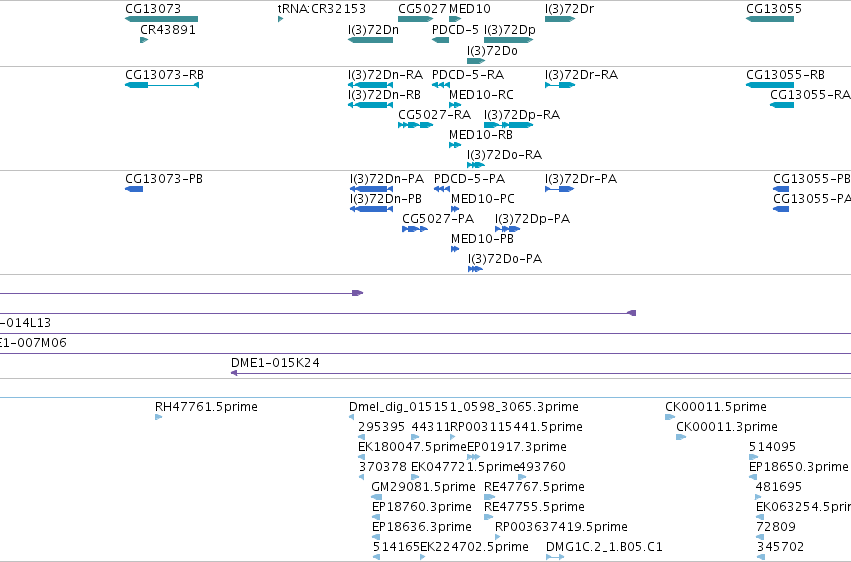Select Dmel_dig_015151_0598_3065.3prime feature
The width and height of the screenshot is (851, 562).
351,417
